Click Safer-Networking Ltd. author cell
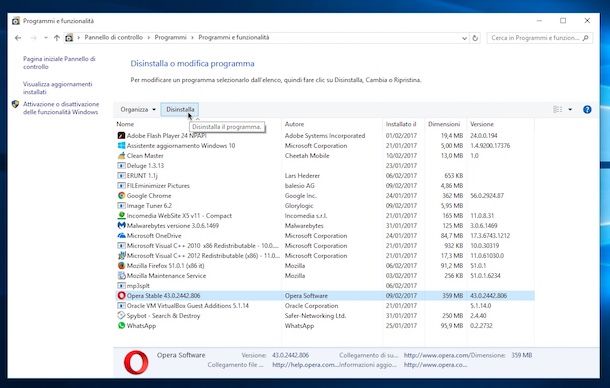The image size is (610, 388). (x=315, y=316)
